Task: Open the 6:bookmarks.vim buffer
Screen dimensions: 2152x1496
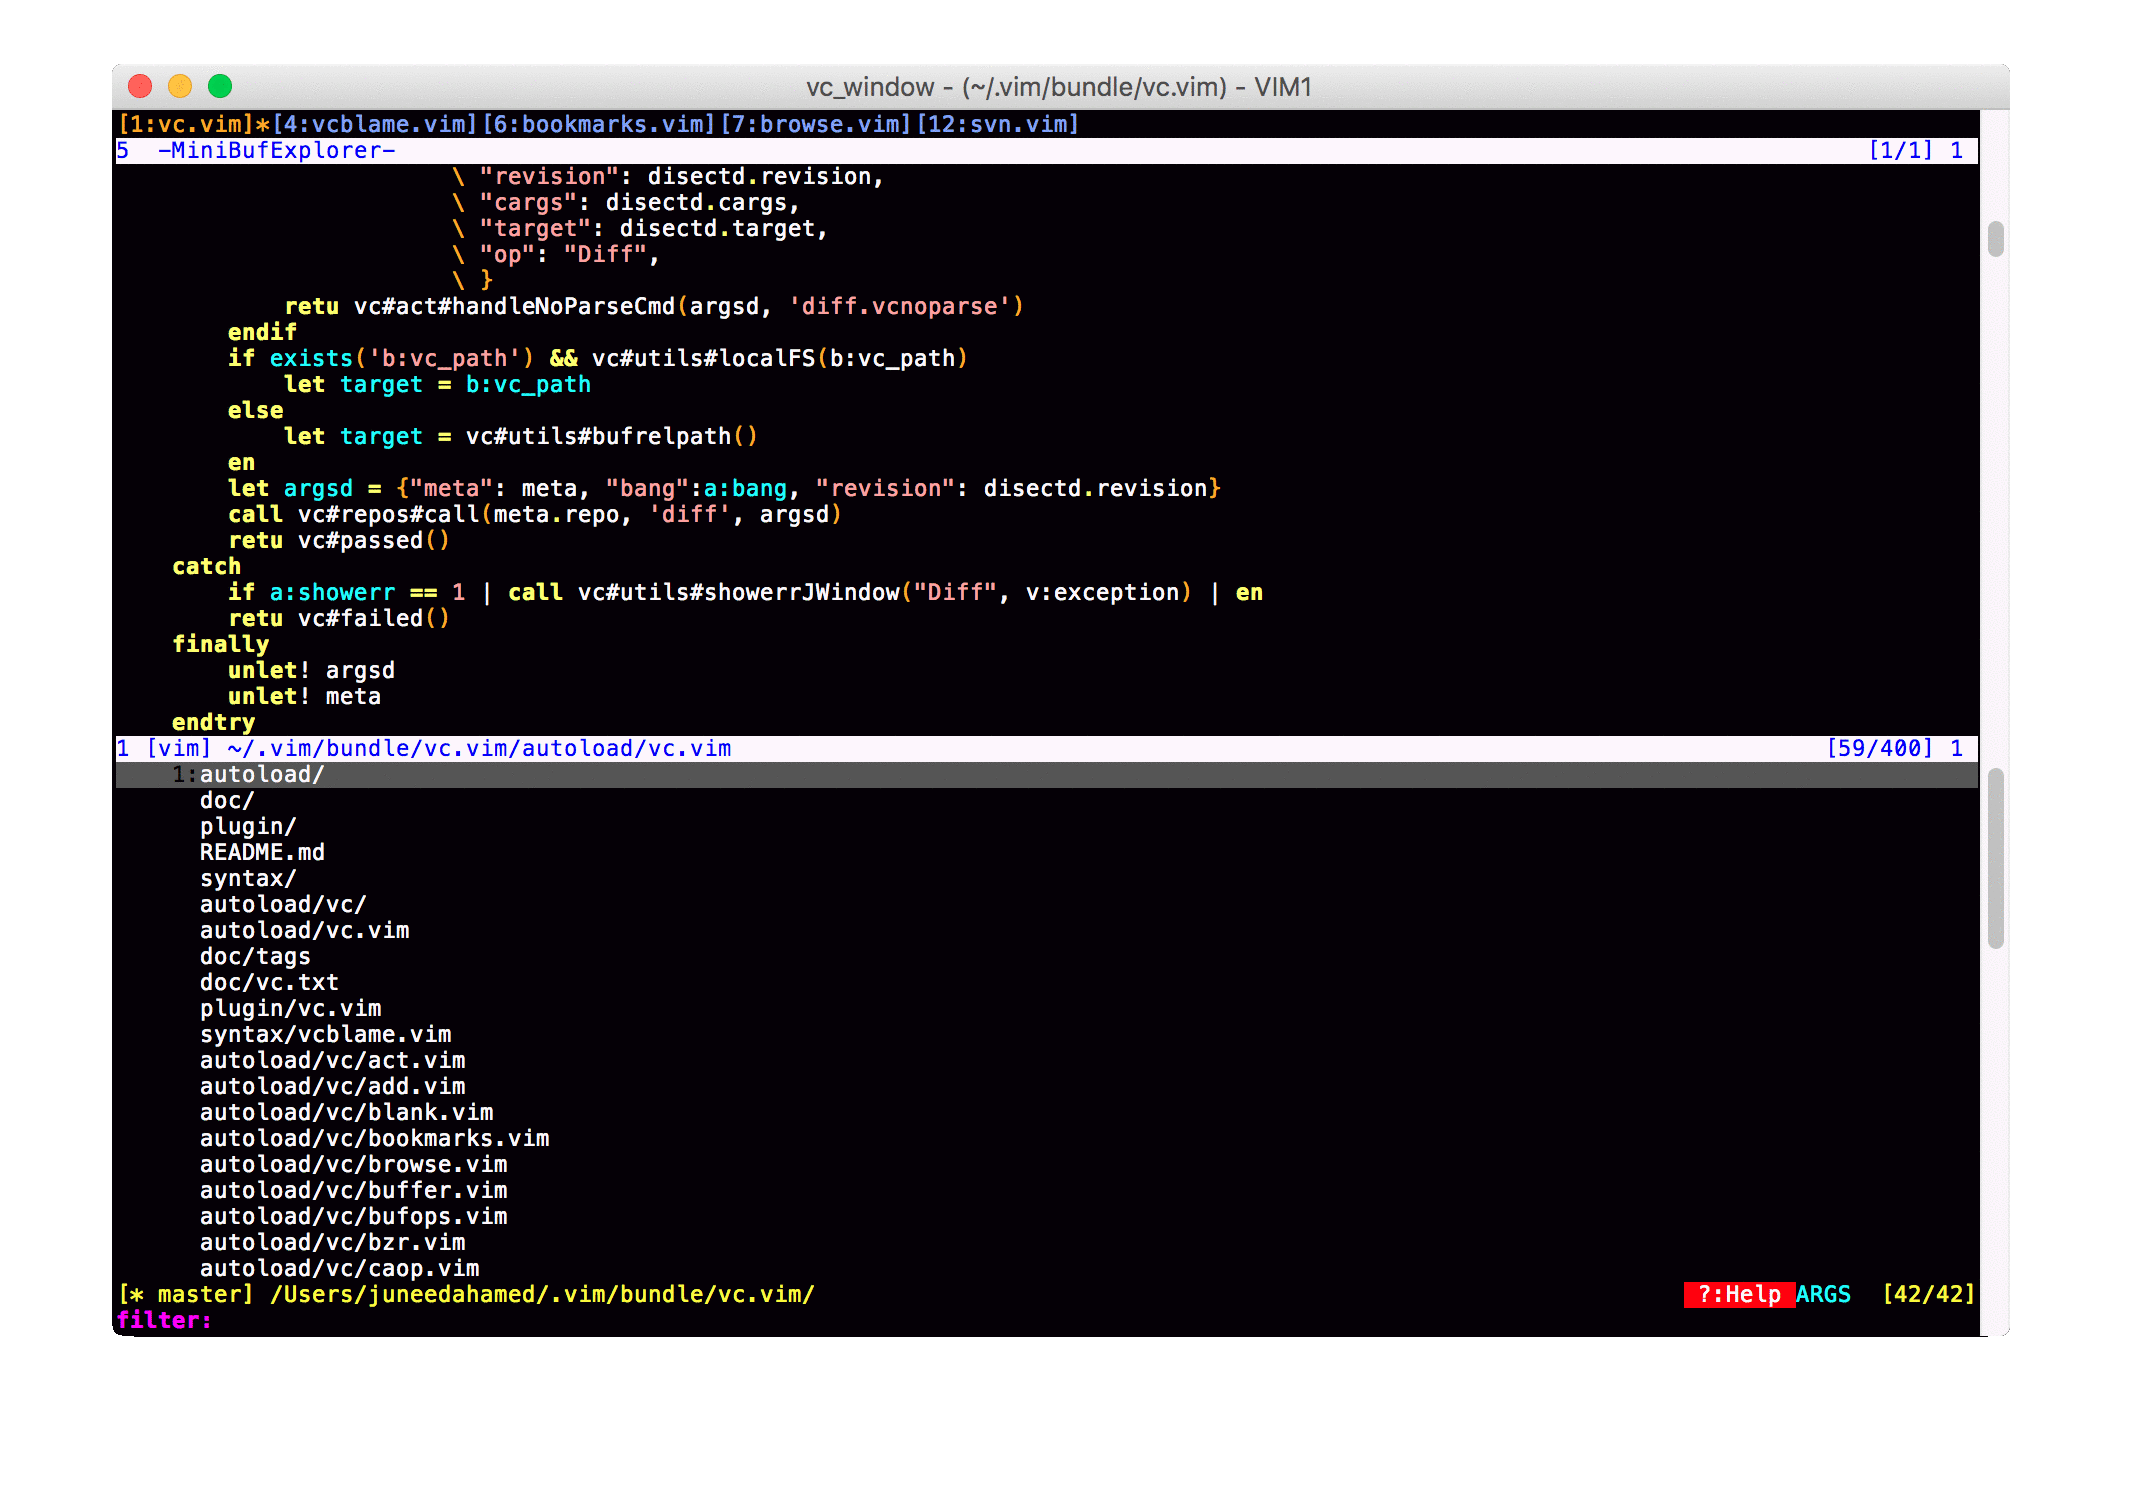Action: [x=596, y=124]
